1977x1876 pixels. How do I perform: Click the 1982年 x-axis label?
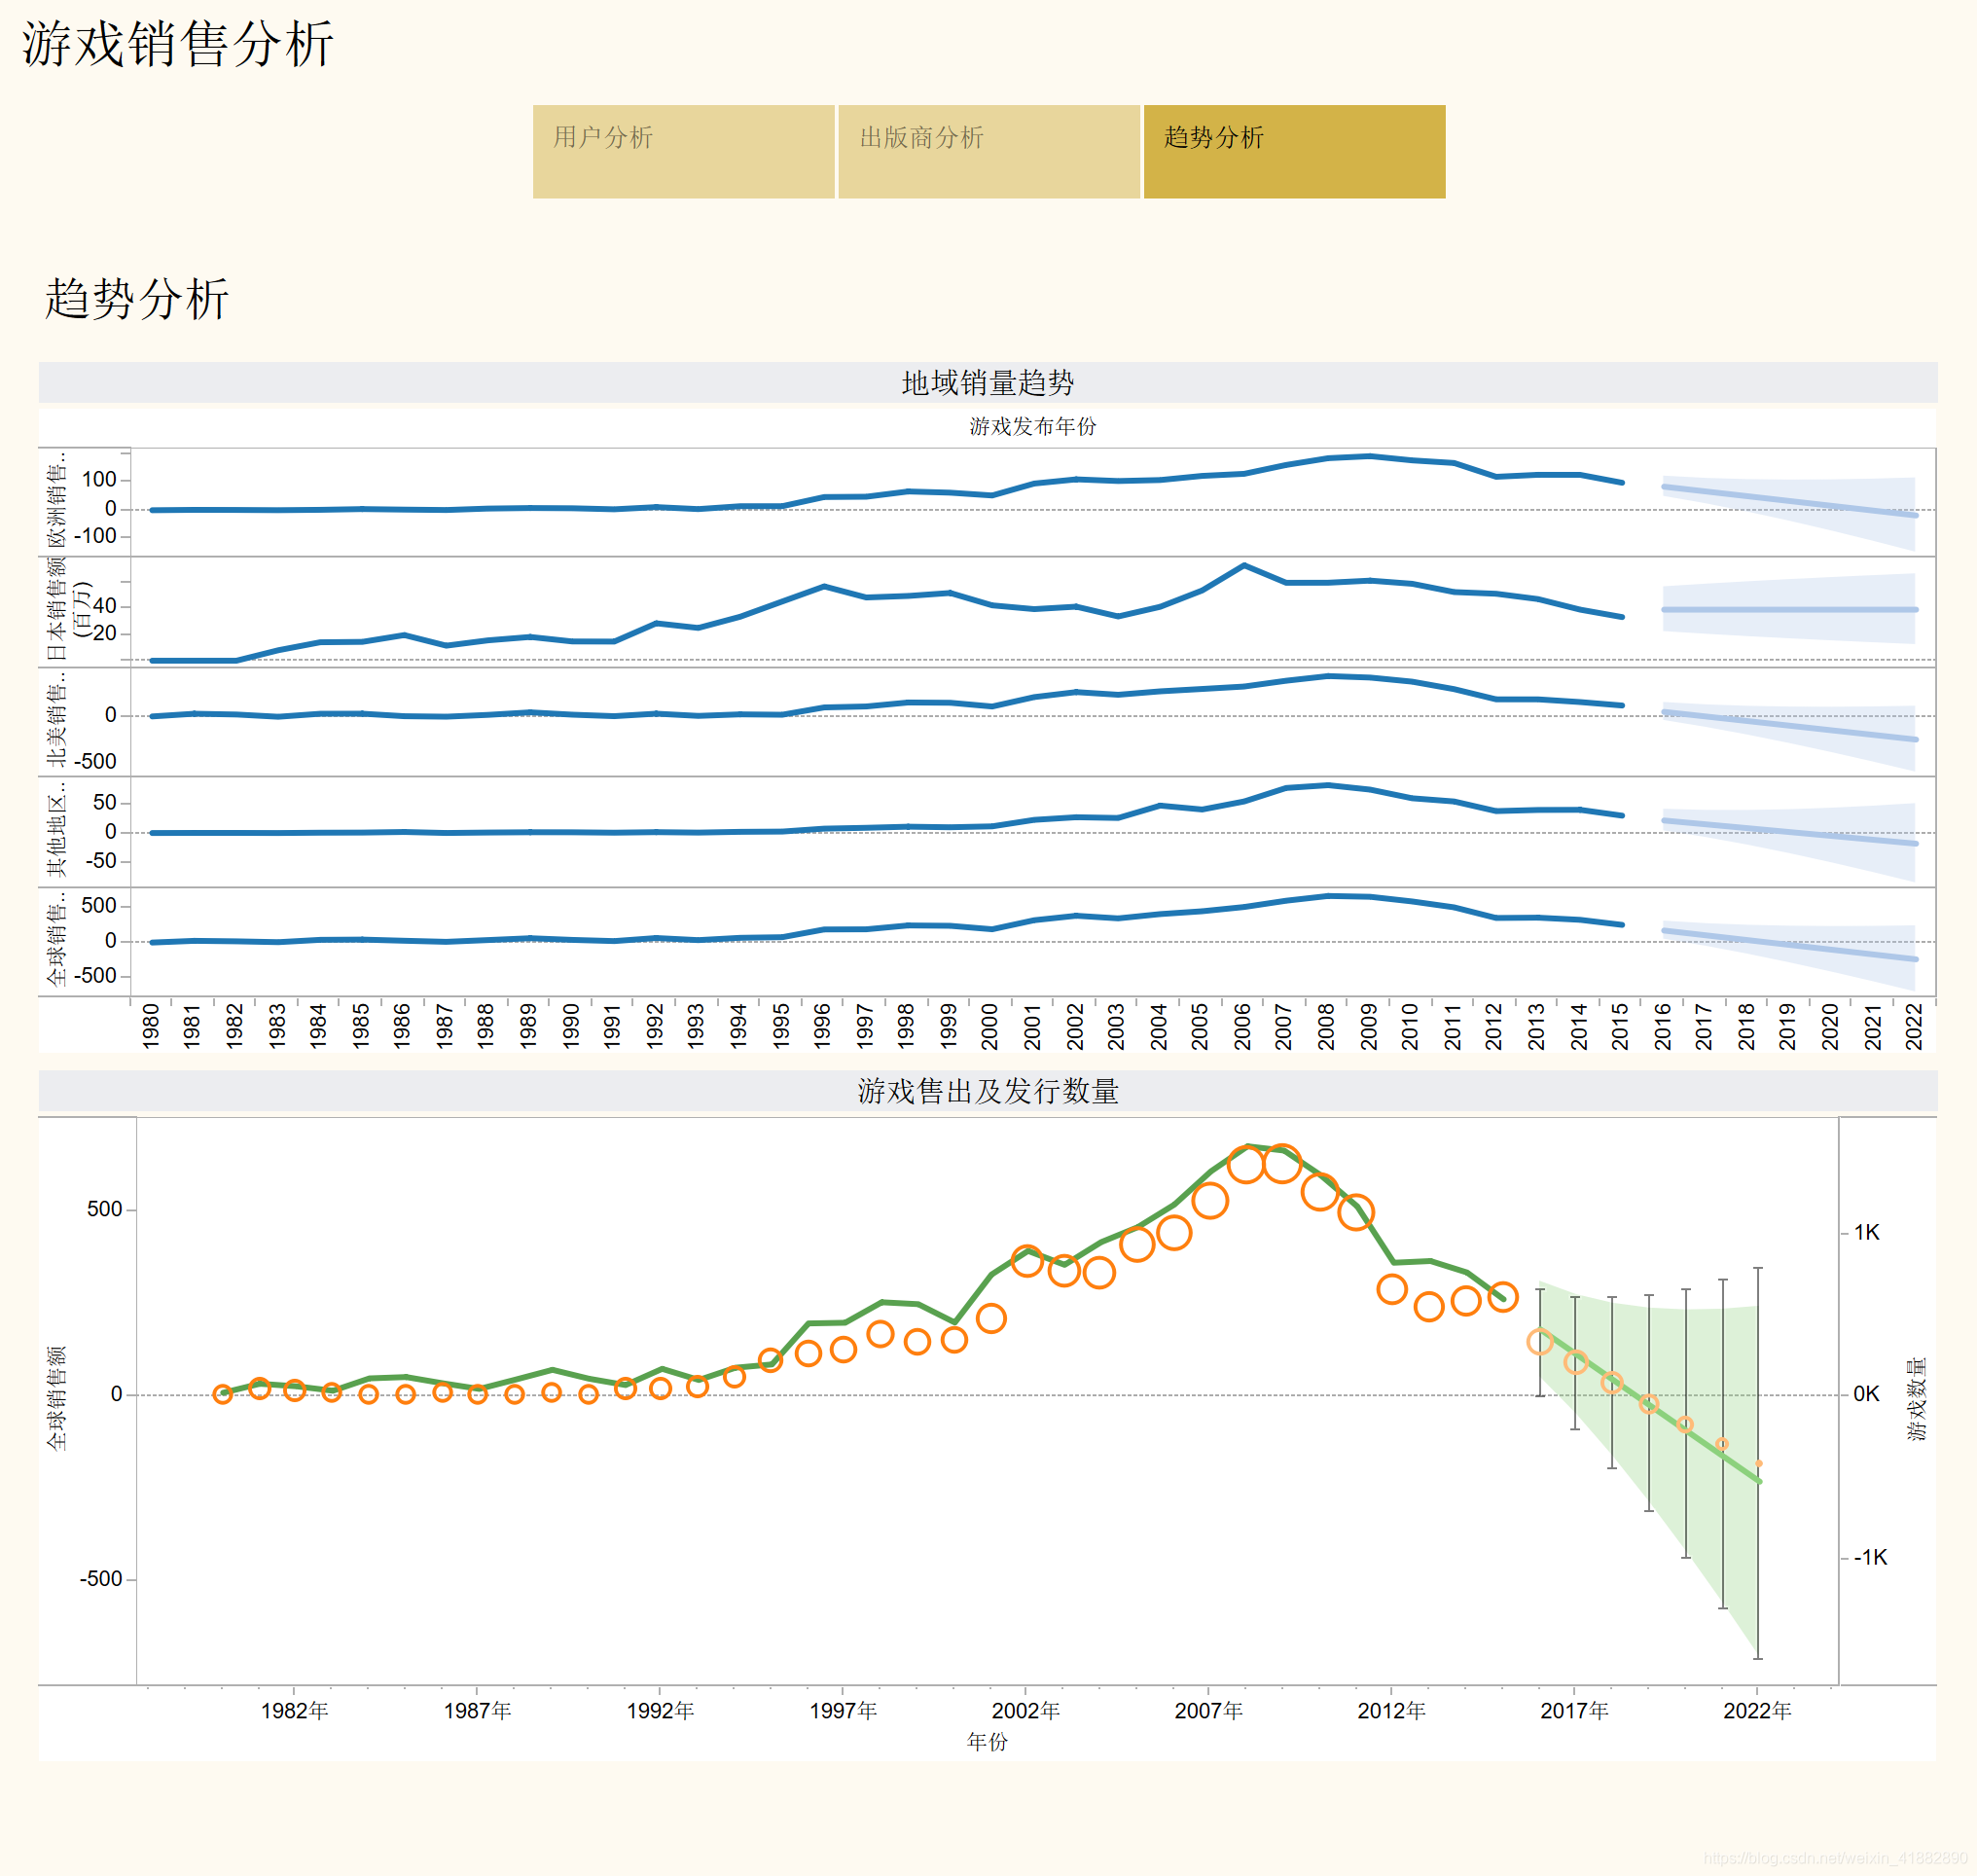(294, 1711)
